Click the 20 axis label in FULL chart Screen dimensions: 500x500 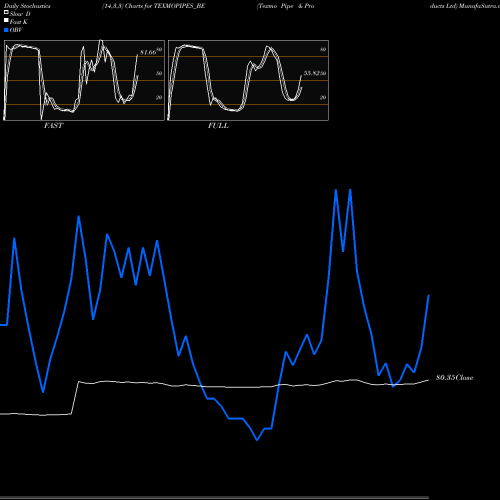pyautogui.click(x=323, y=97)
